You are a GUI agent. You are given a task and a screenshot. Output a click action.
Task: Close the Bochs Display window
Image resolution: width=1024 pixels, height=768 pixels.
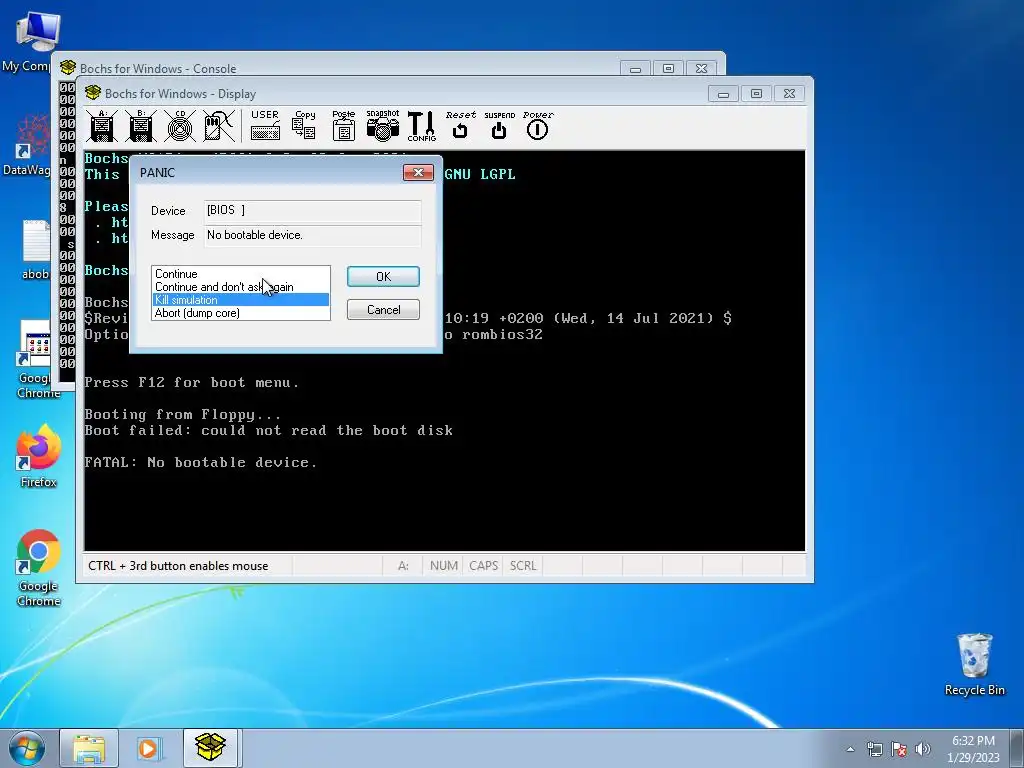pyautogui.click(x=789, y=94)
